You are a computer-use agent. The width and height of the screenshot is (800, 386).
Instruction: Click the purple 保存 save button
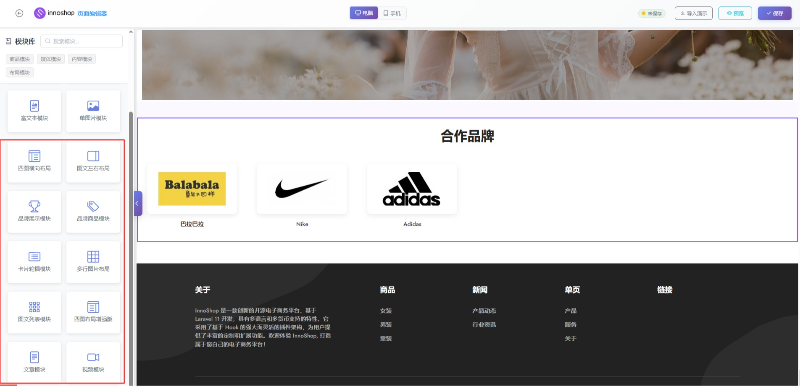click(x=774, y=13)
